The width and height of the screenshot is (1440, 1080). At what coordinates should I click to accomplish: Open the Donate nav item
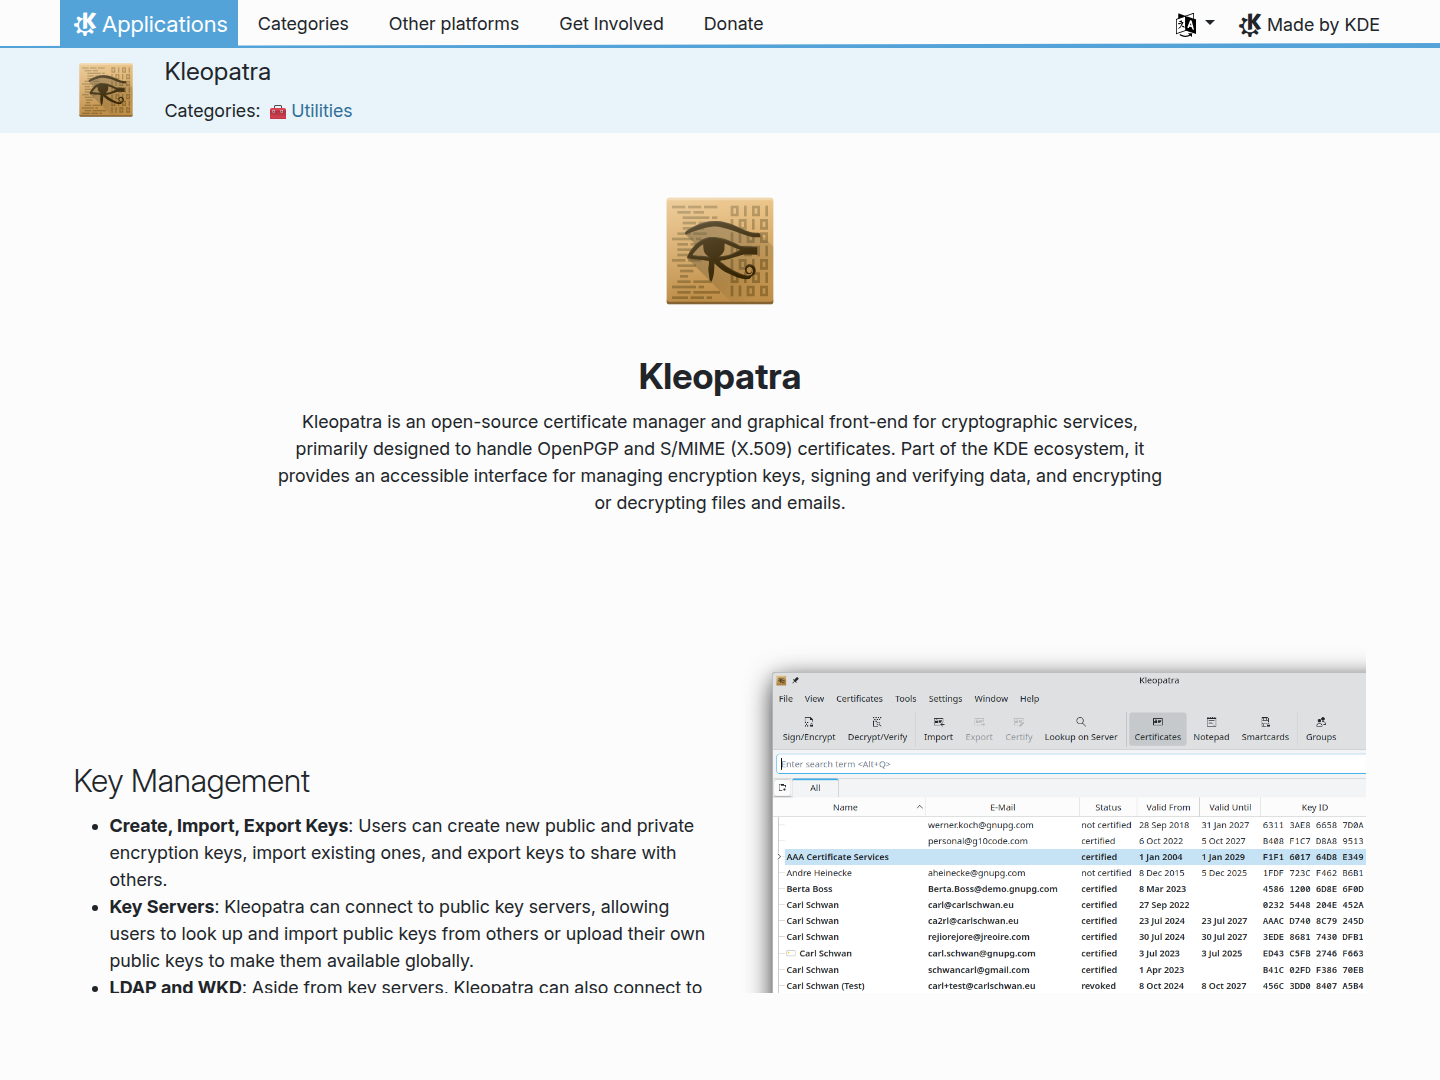pos(733,24)
